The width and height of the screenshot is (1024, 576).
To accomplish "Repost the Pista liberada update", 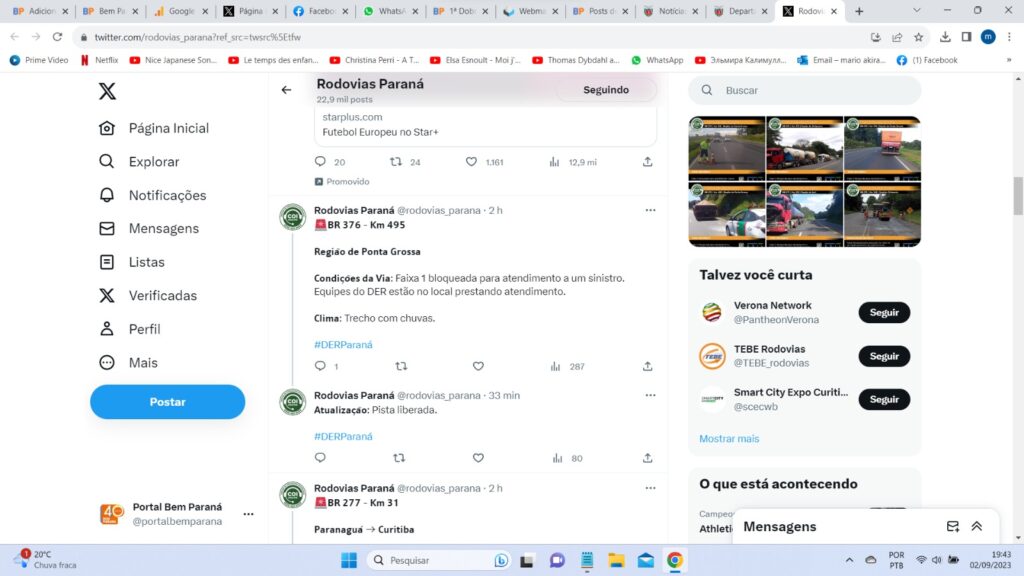I will pyautogui.click(x=399, y=458).
